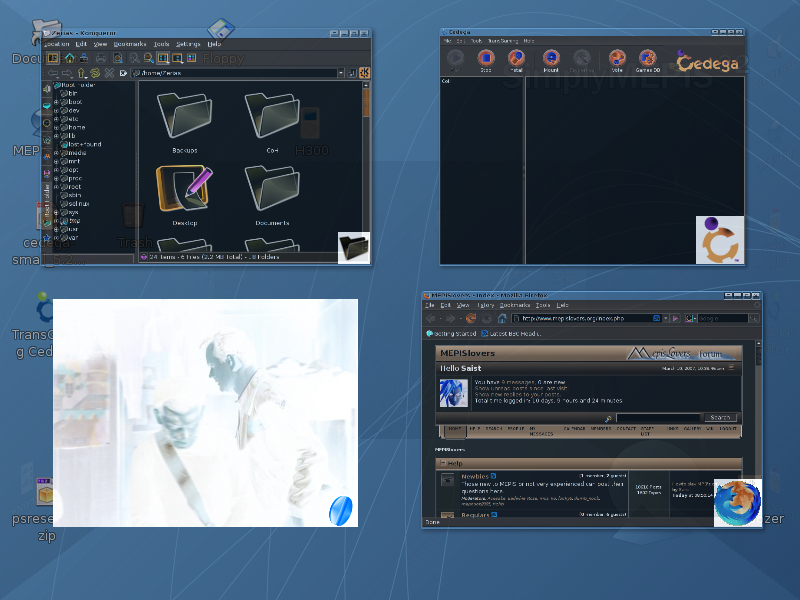Collapse the Help forum category
Screen dimensions: 800x600
(x=442, y=463)
